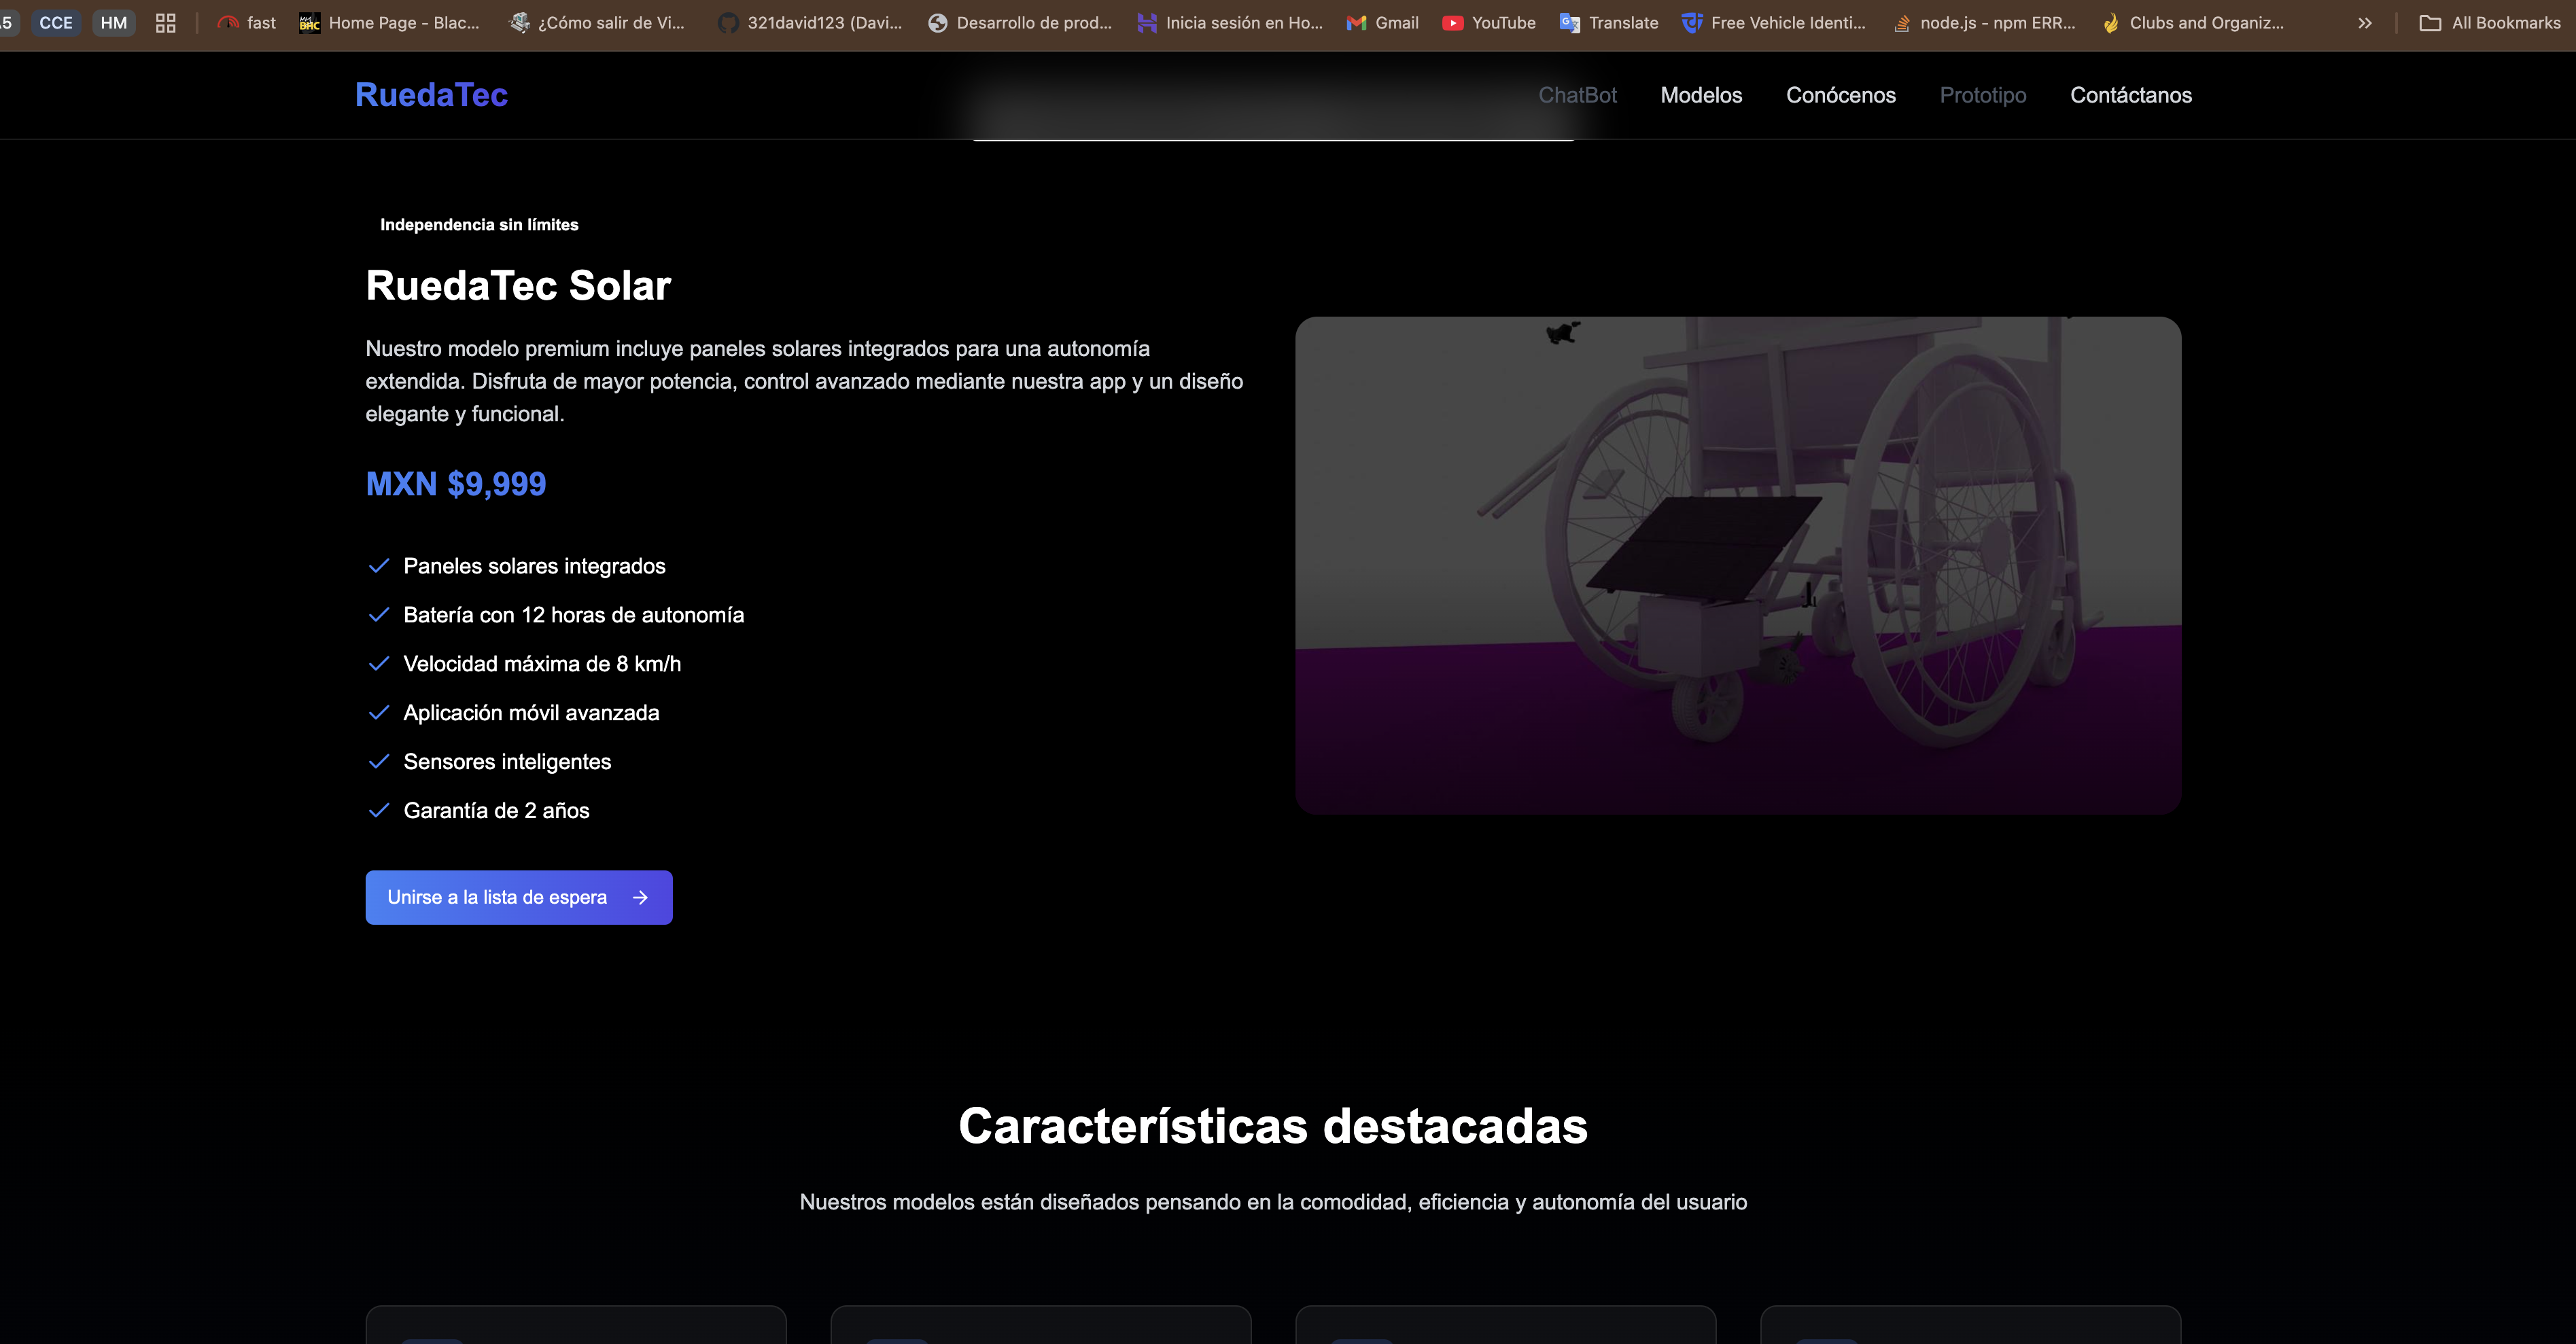Open the fast speed test bookmark
This screenshot has width=2576, height=1344.
click(246, 22)
